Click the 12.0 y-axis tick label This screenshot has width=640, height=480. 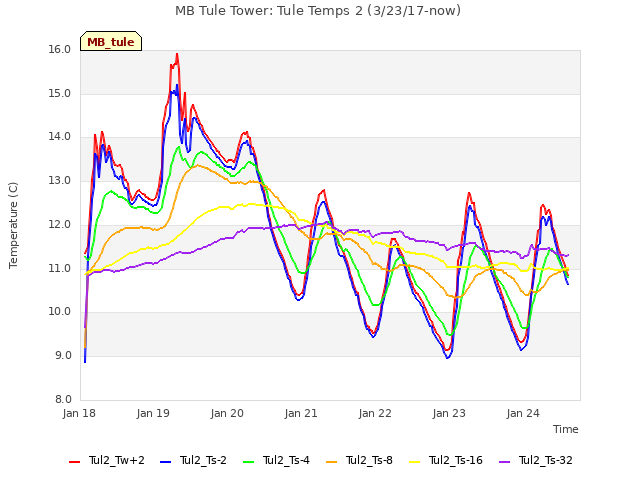60,224
